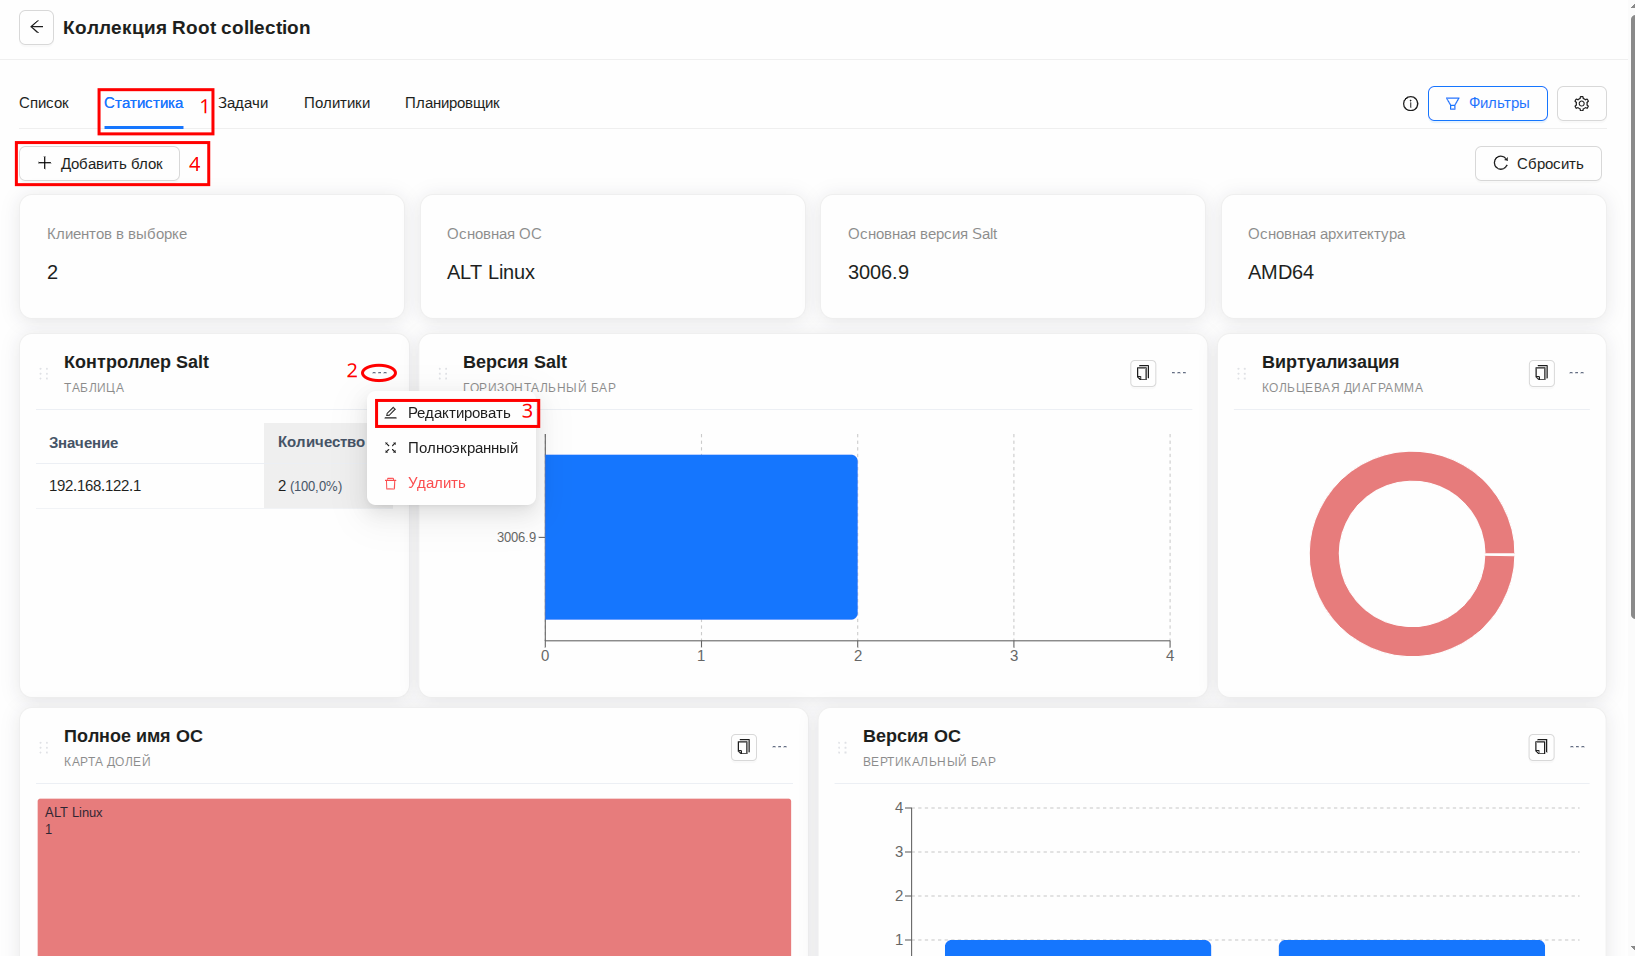This screenshot has height=956, width=1635.
Task: Click the Основная версия Salt card
Action: [x=1013, y=256]
